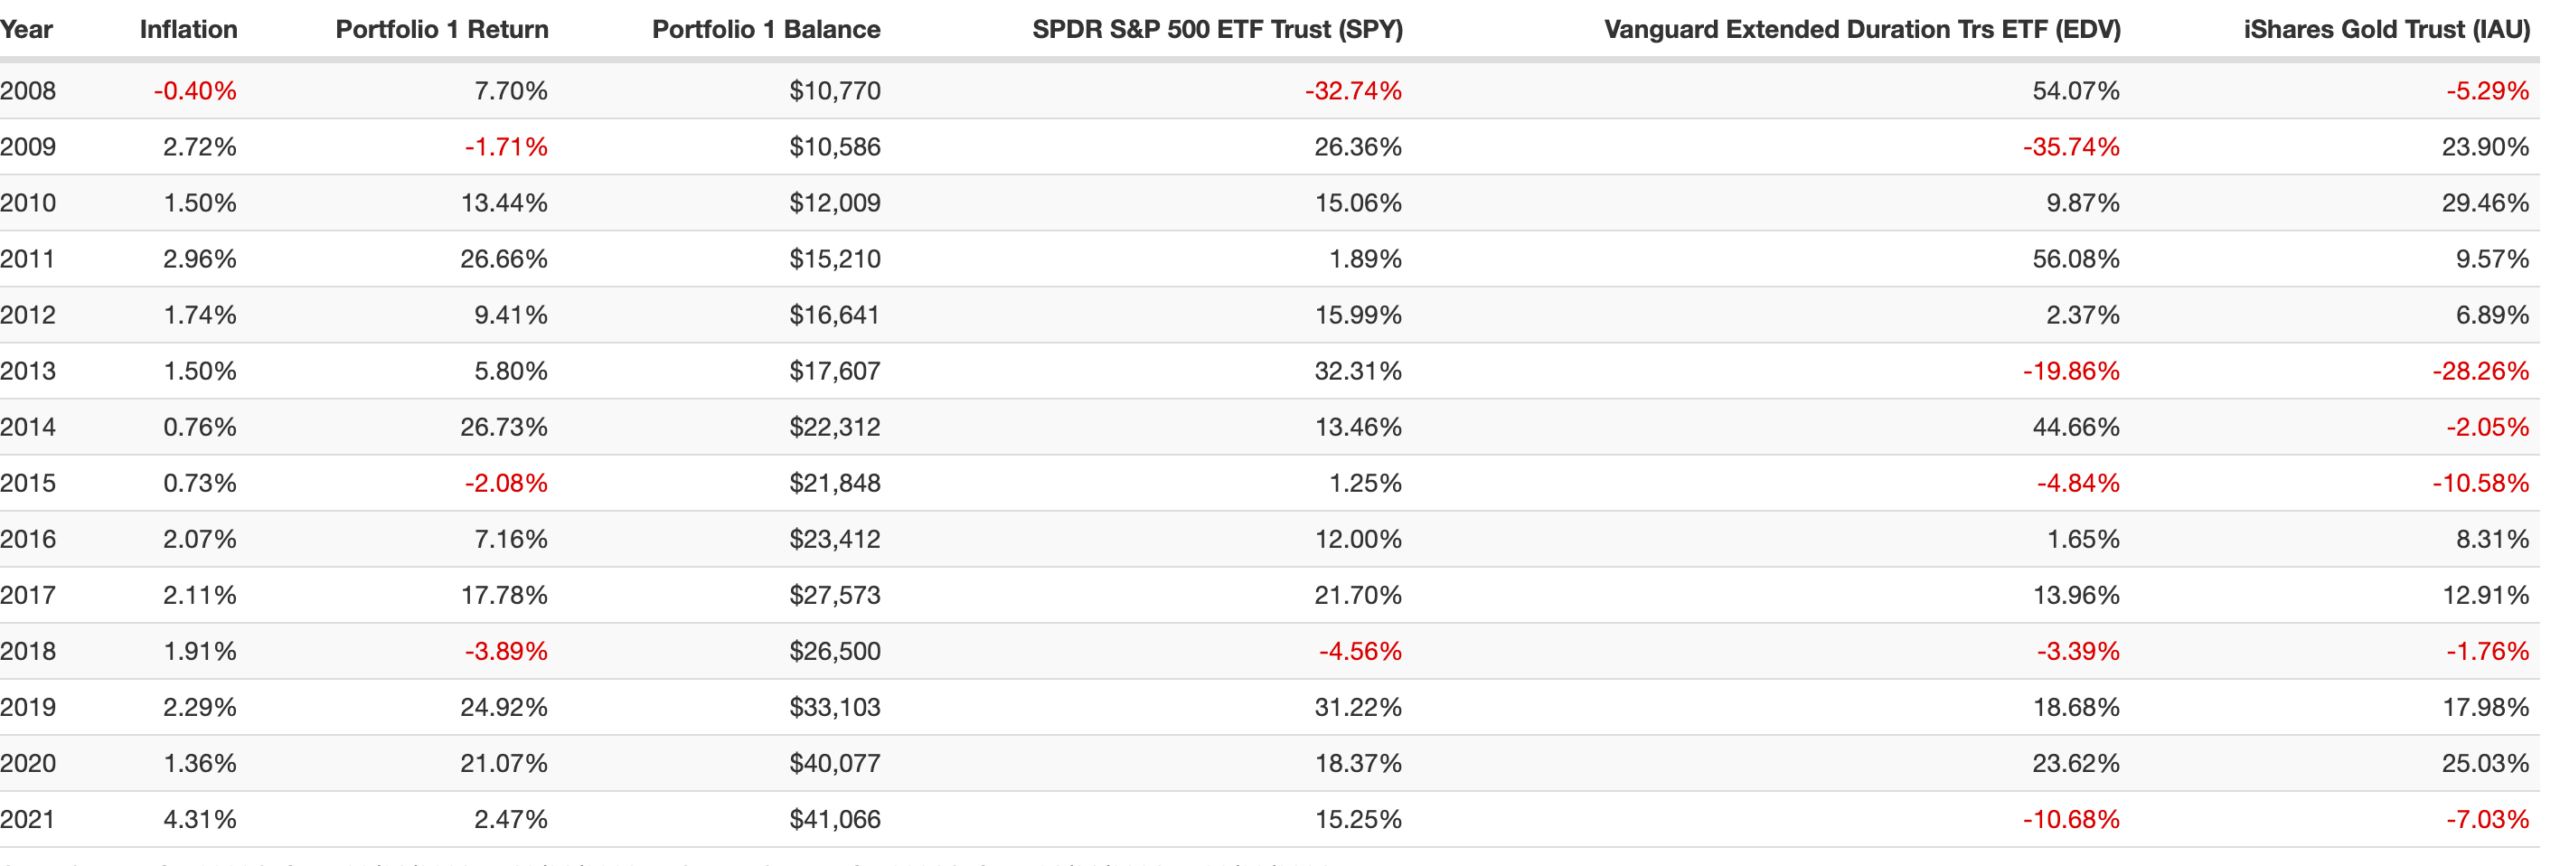Click the Portfolio 1 Balance column header

tap(766, 29)
